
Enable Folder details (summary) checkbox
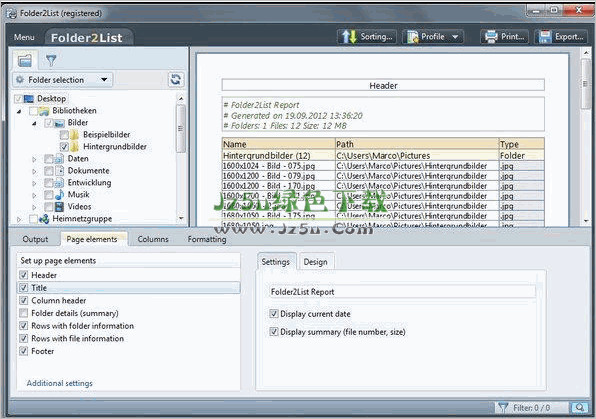[x=24, y=313]
